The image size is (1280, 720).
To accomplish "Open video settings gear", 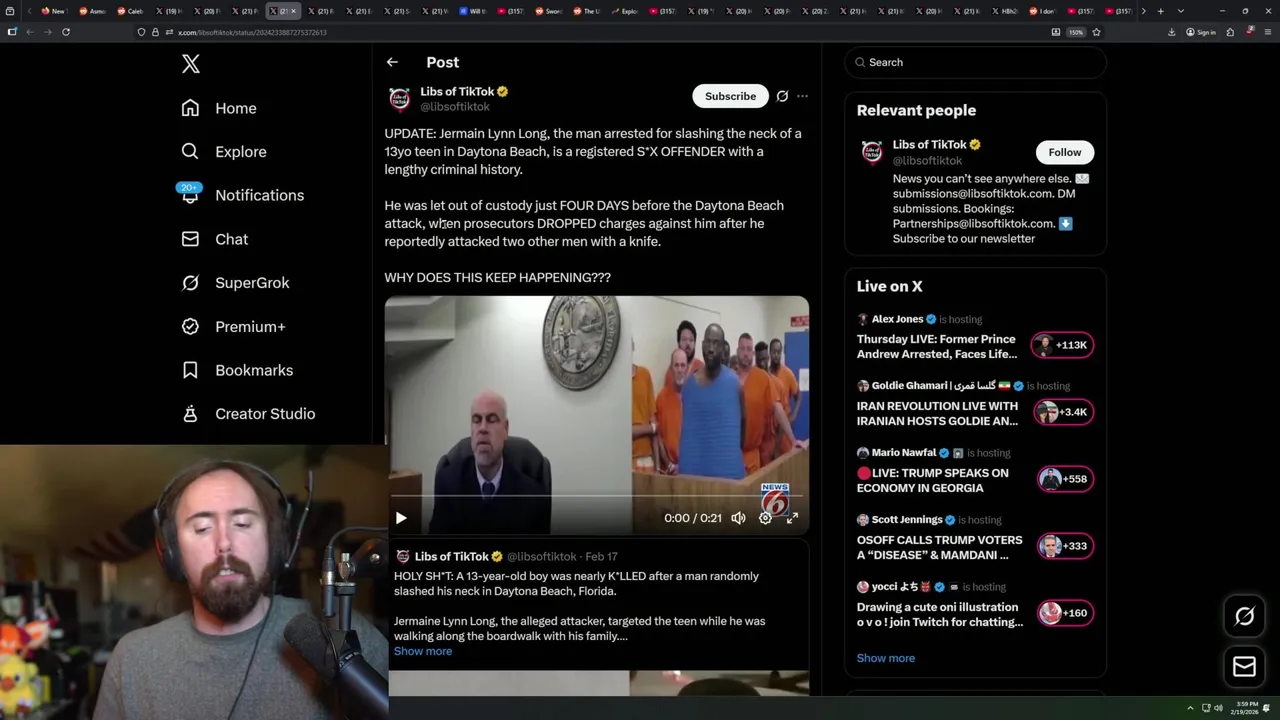I will (x=765, y=518).
